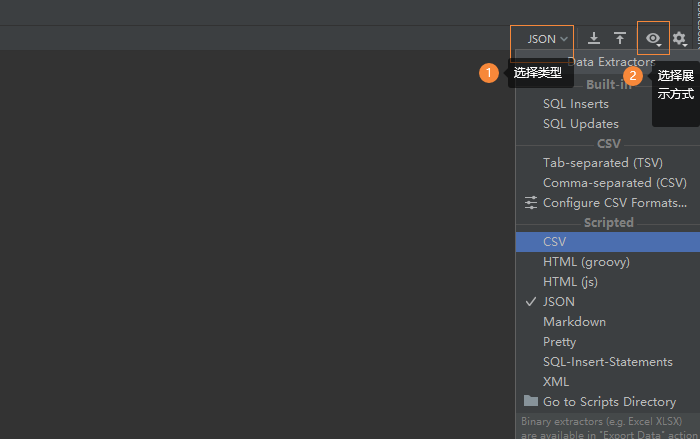Click the scripts directory folder icon
The image size is (700, 439).
[531, 401]
